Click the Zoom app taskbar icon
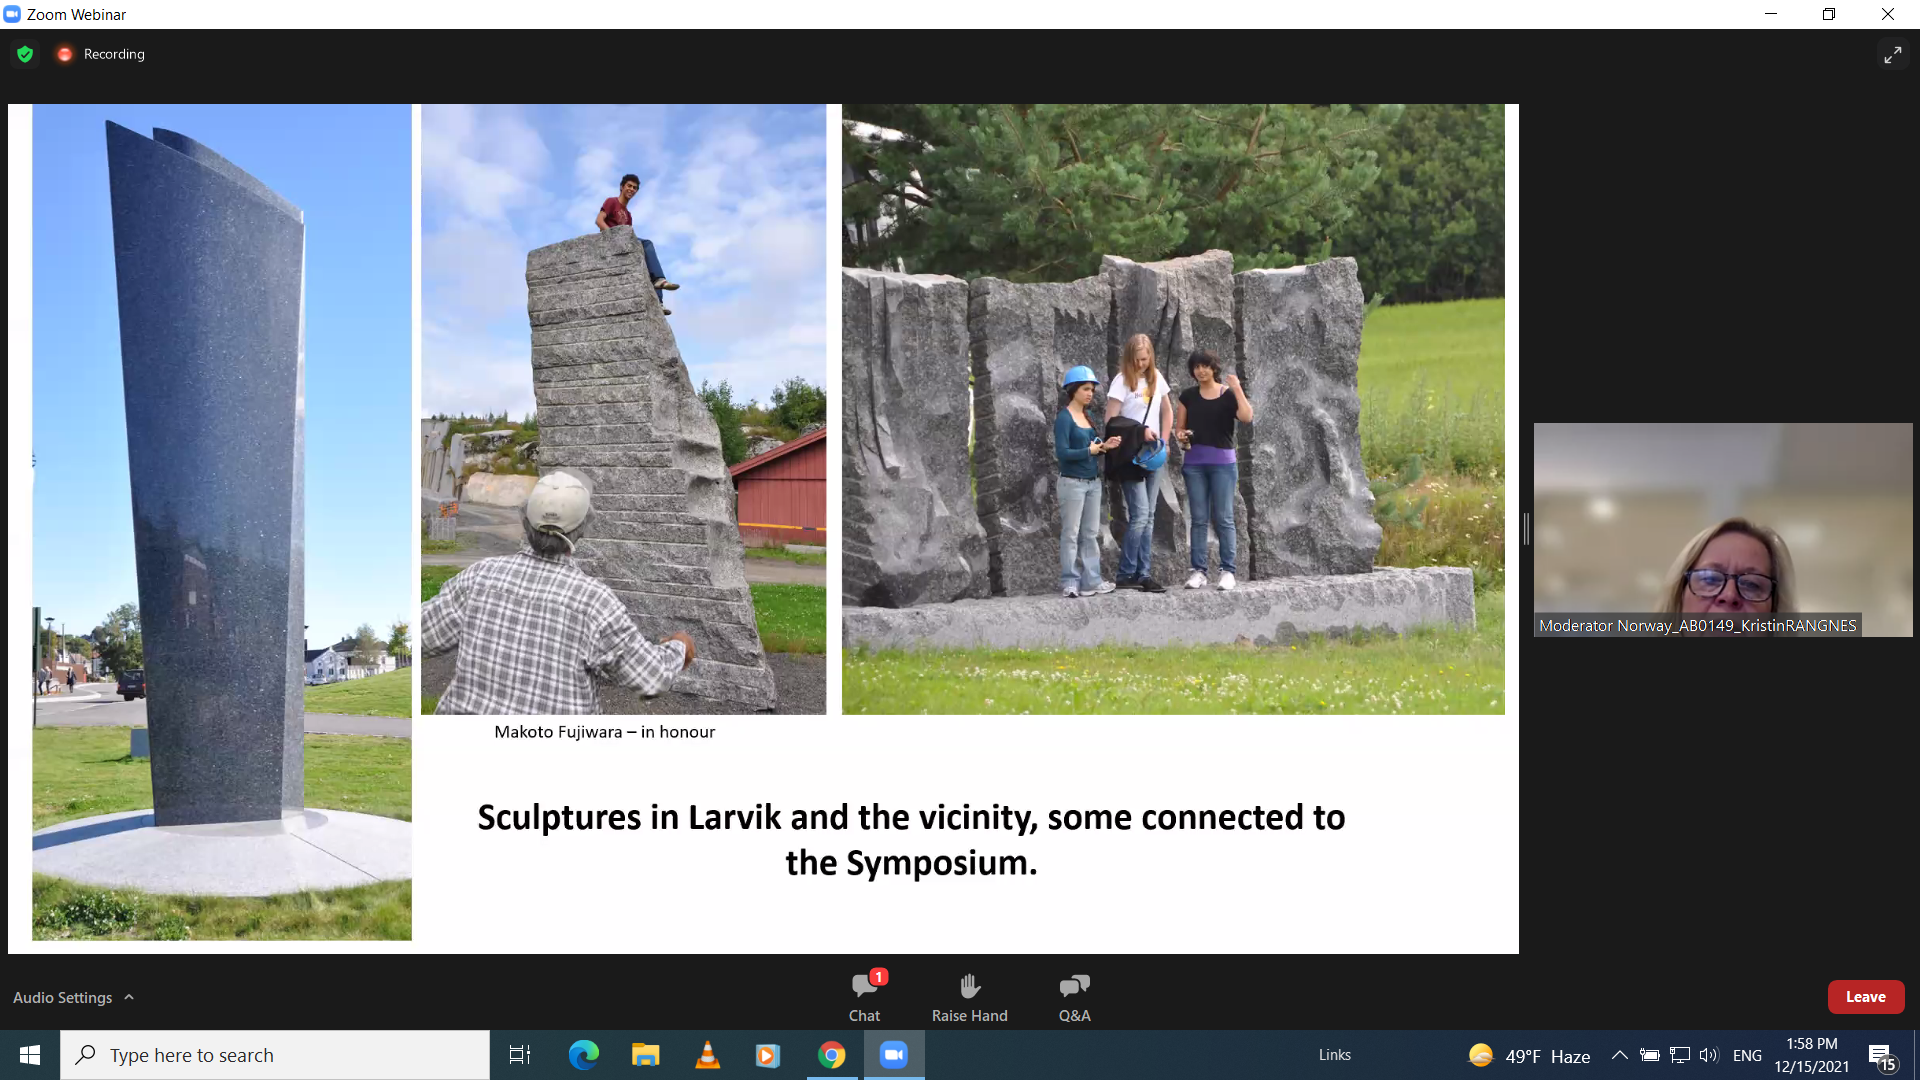 click(x=893, y=1055)
